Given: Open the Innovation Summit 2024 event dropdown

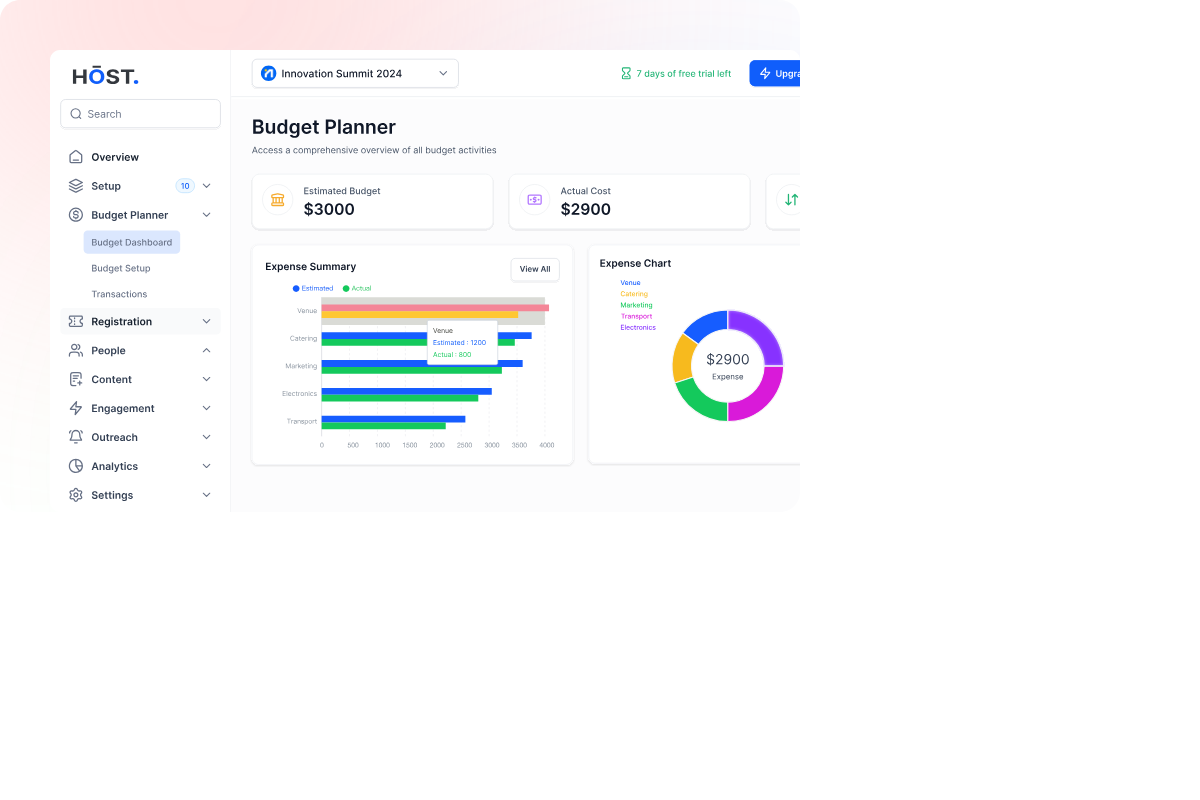Looking at the screenshot, I should [355, 73].
